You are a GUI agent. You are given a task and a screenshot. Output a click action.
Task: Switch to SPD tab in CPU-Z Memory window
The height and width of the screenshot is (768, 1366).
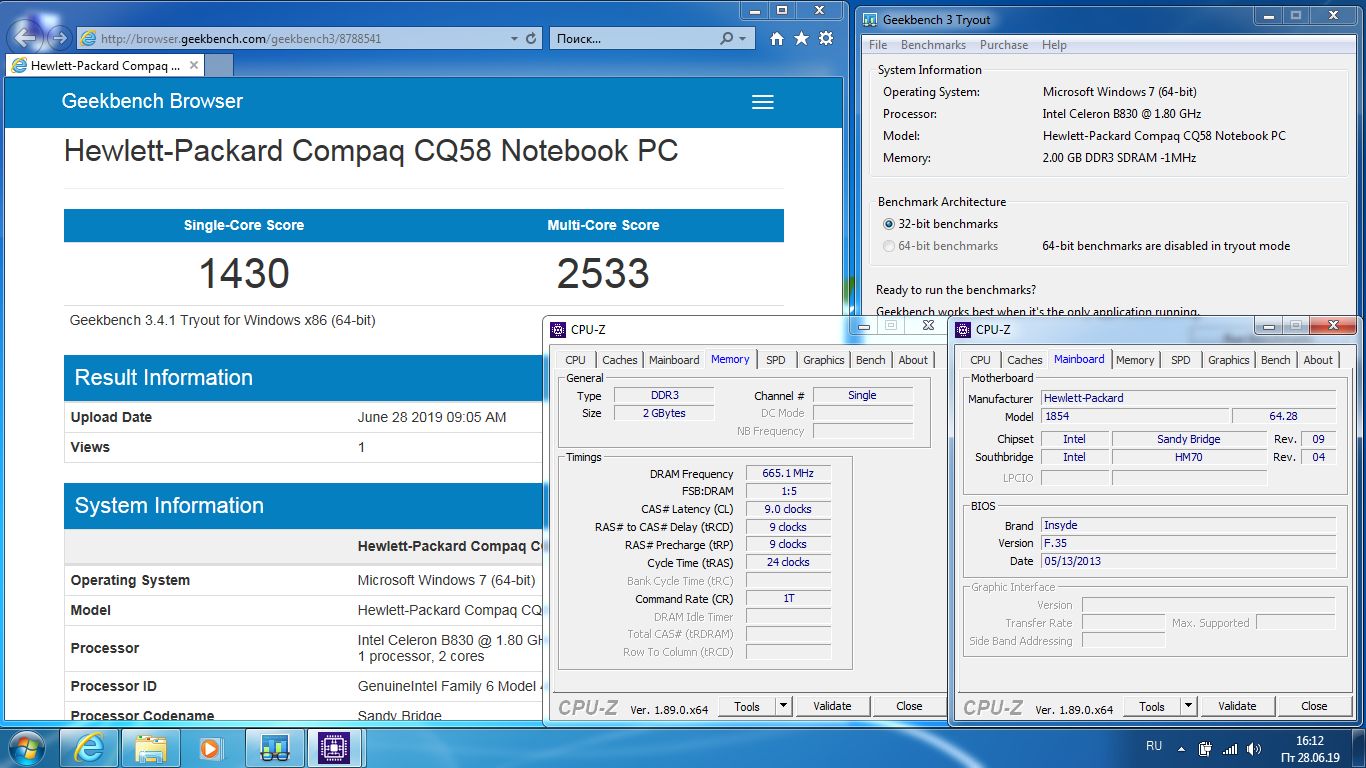point(776,360)
